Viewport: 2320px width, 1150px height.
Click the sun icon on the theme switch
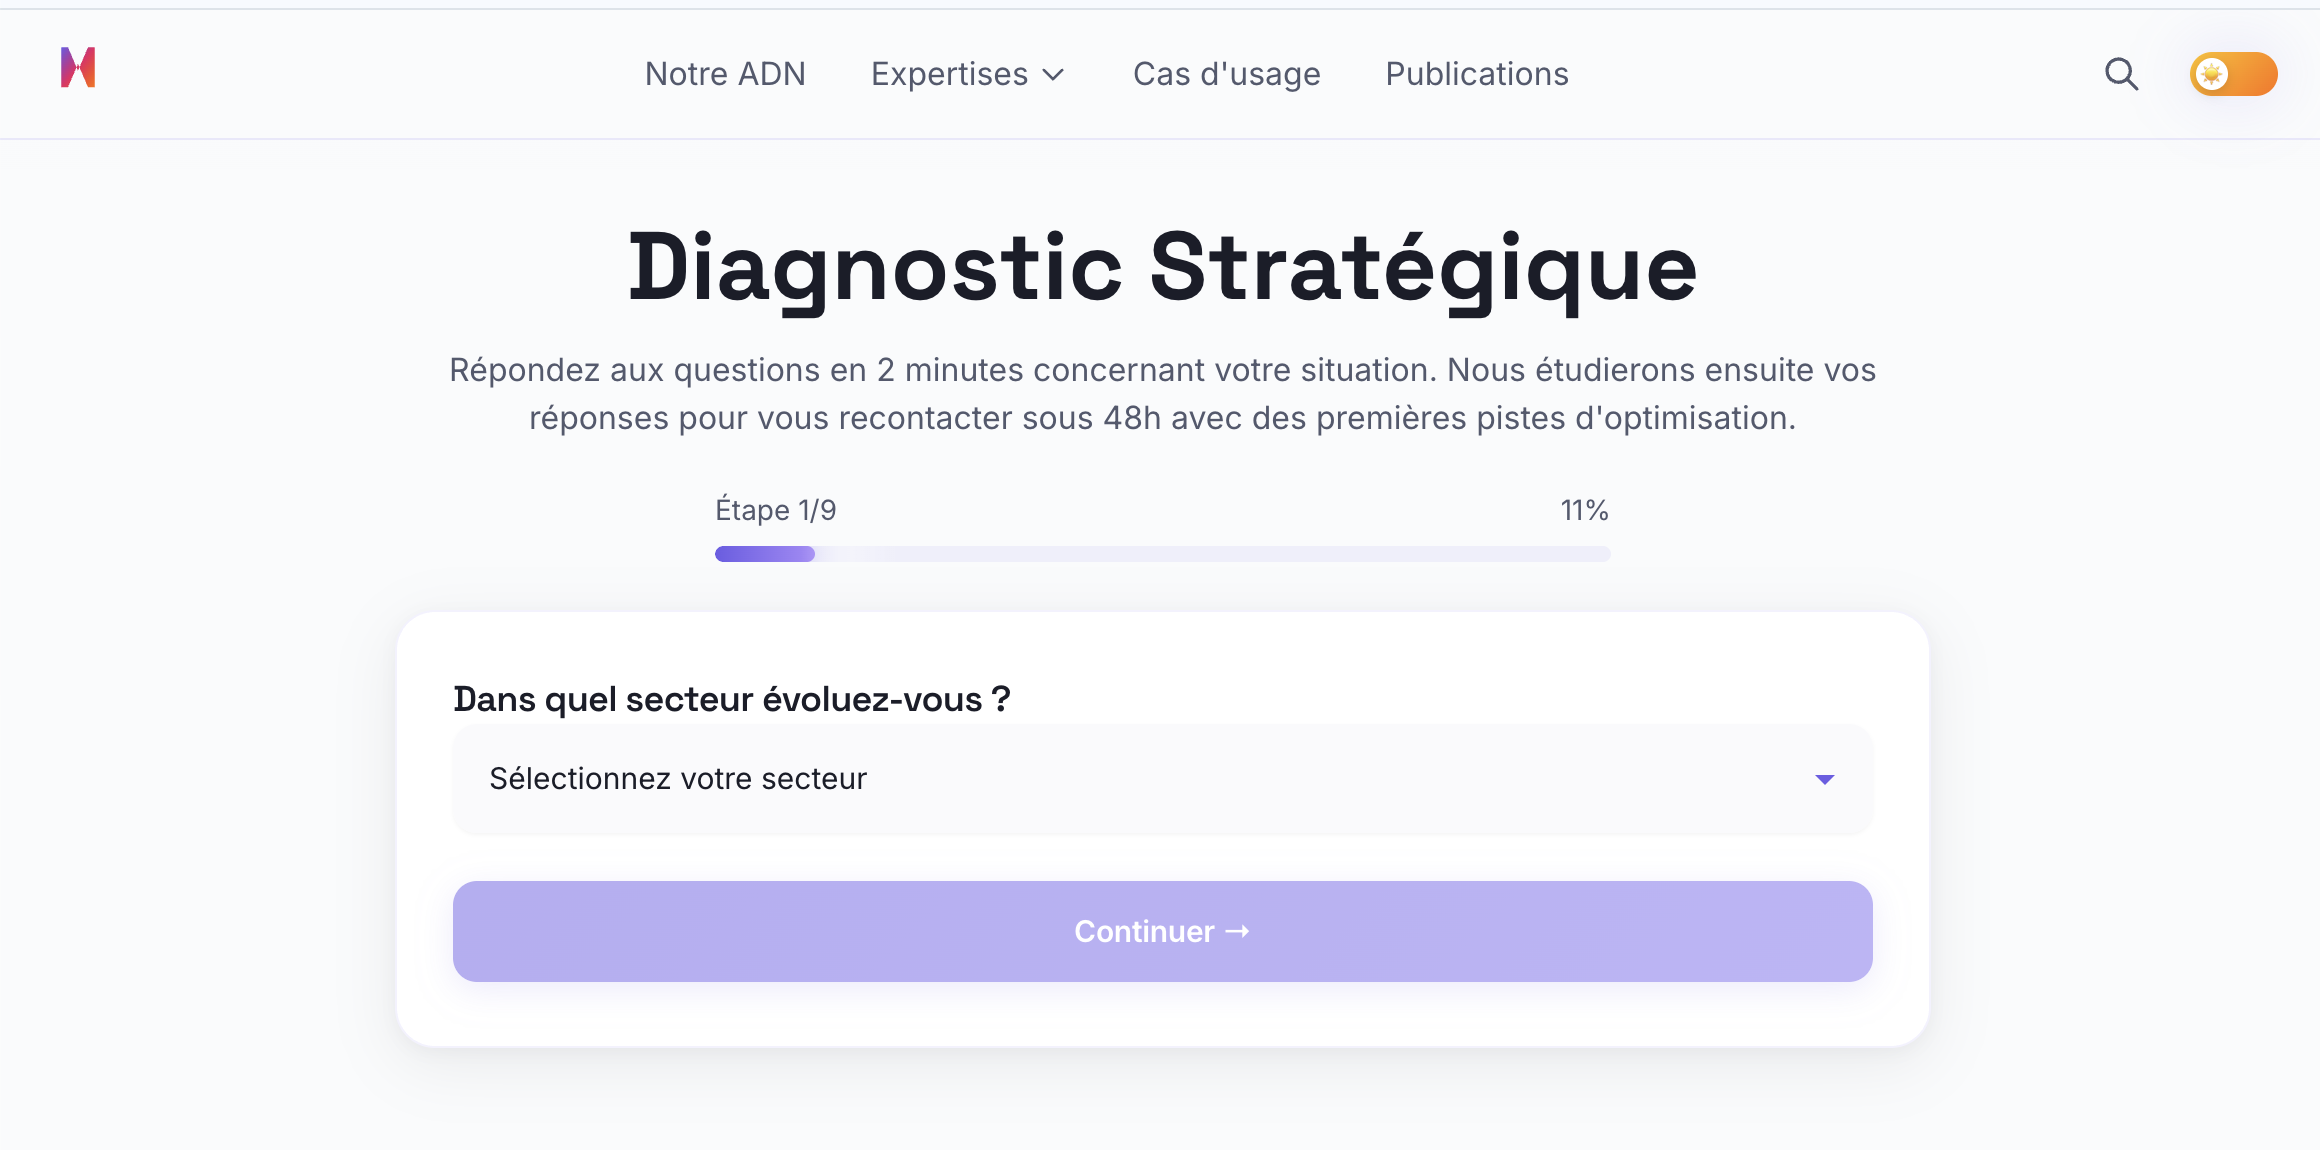tap(2212, 74)
